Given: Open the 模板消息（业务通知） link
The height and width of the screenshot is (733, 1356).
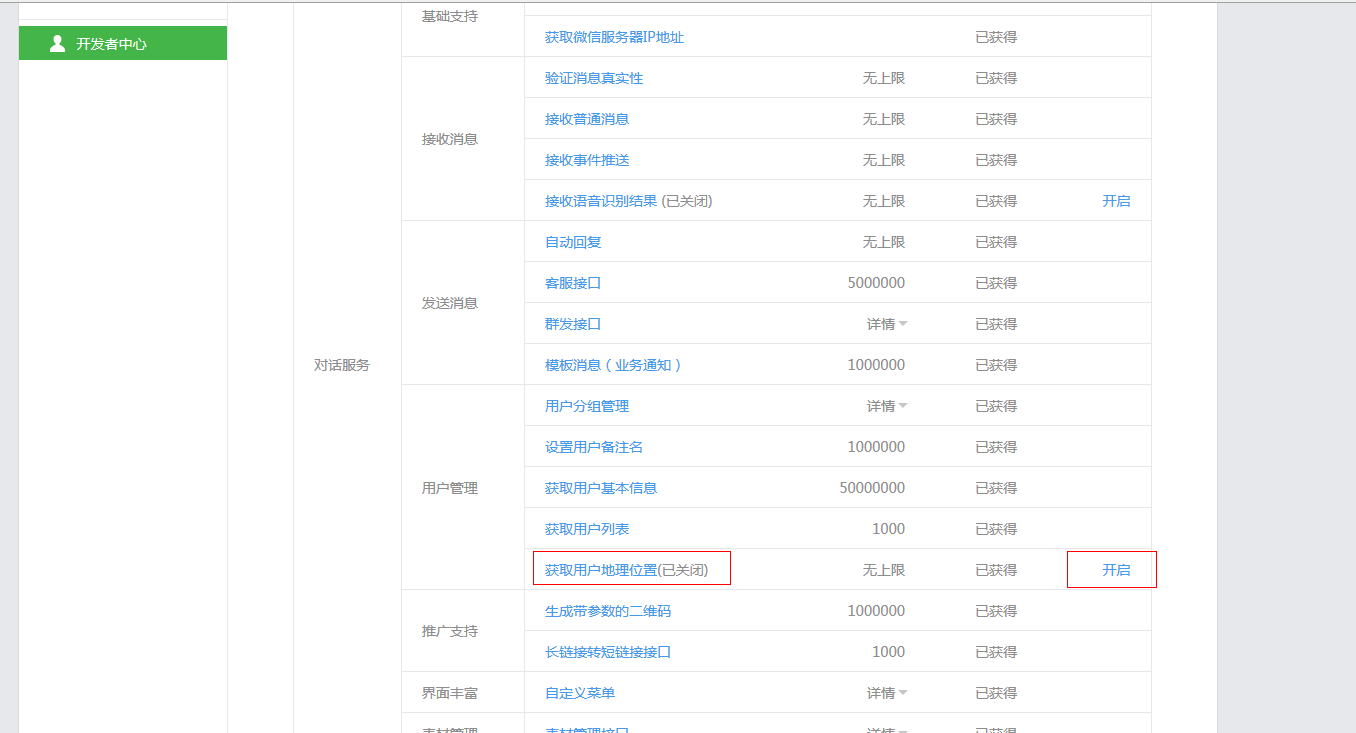Looking at the screenshot, I should (x=614, y=364).
